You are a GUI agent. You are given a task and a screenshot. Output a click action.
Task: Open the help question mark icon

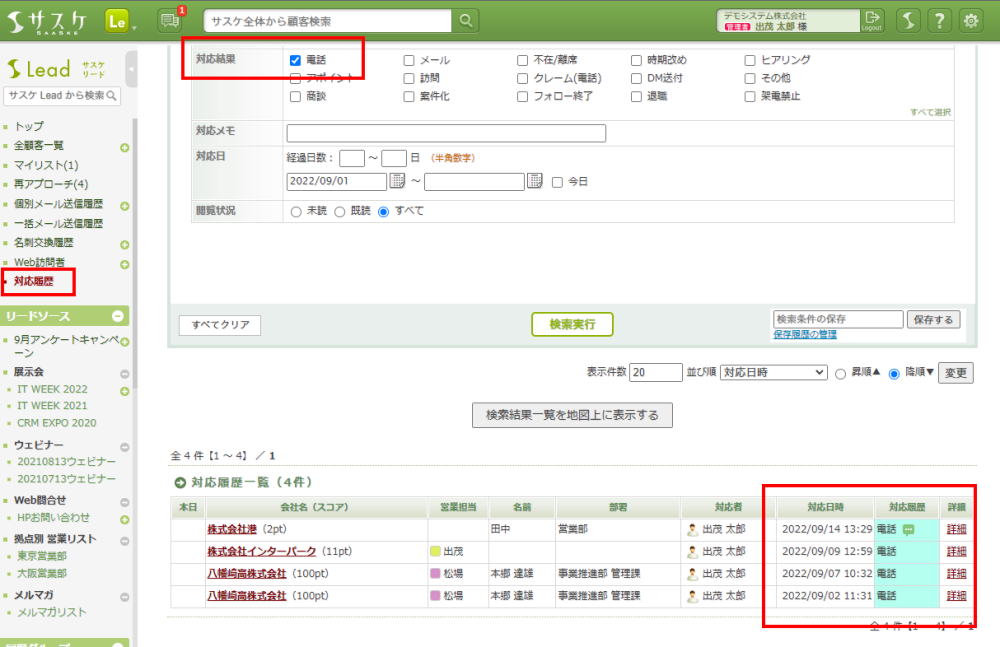point(939,21)
